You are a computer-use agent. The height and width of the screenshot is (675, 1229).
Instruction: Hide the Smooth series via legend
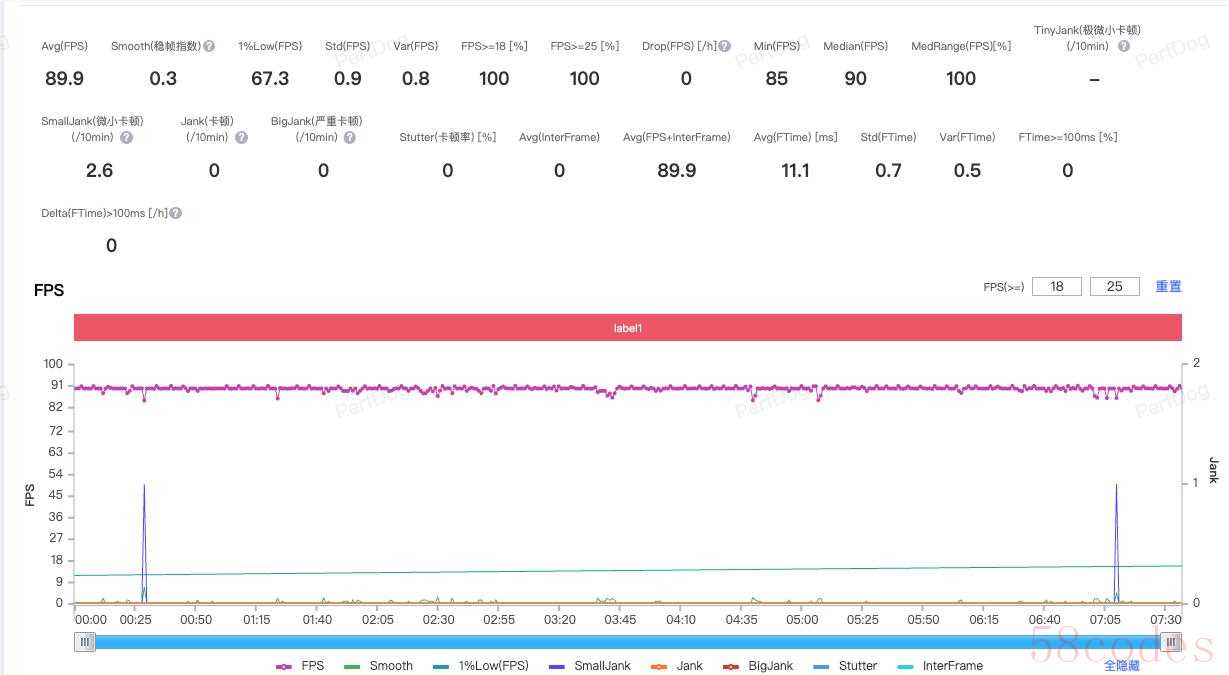[x=378, y=666]
